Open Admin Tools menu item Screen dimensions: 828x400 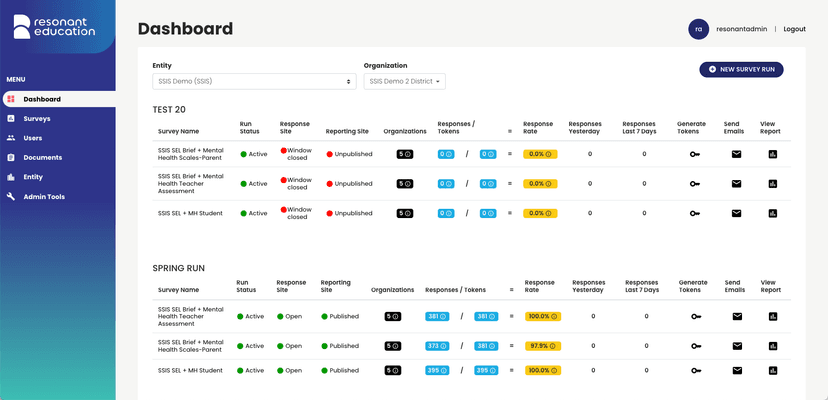pos(44,197)
